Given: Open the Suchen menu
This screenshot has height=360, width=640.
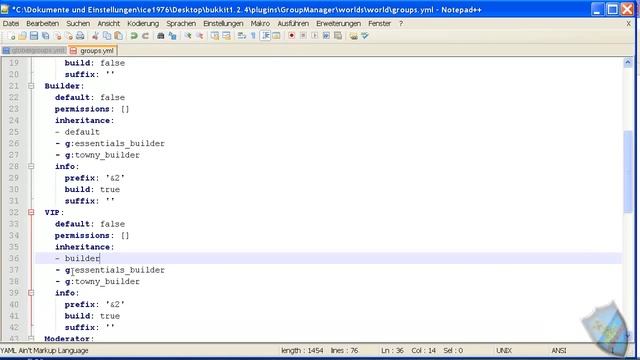Looking at the screenshot, I should 78,24.
